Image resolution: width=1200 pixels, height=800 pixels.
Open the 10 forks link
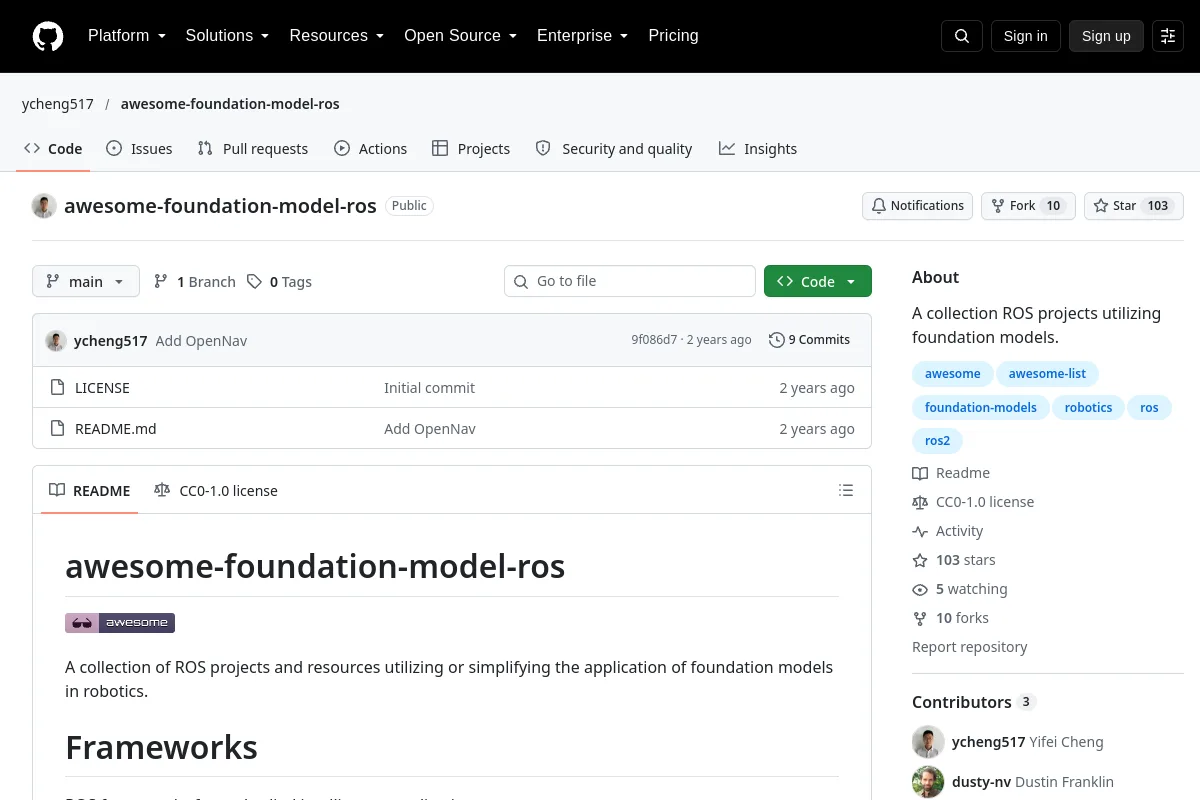click(950, 618)
